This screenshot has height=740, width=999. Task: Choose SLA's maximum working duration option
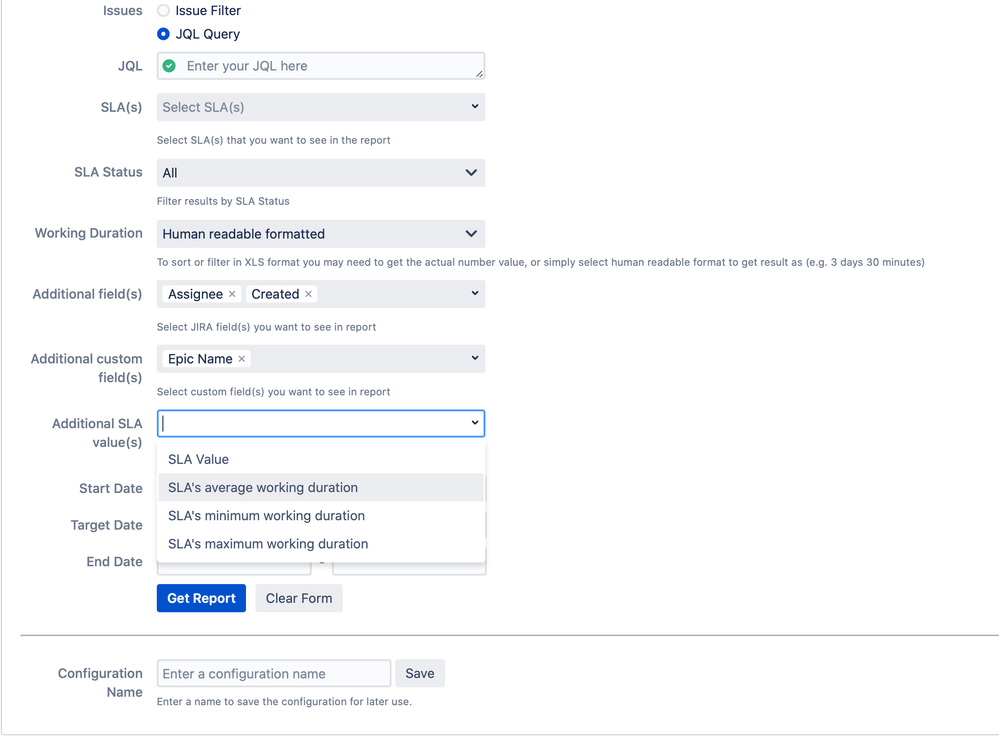click(x=320, y=544)
